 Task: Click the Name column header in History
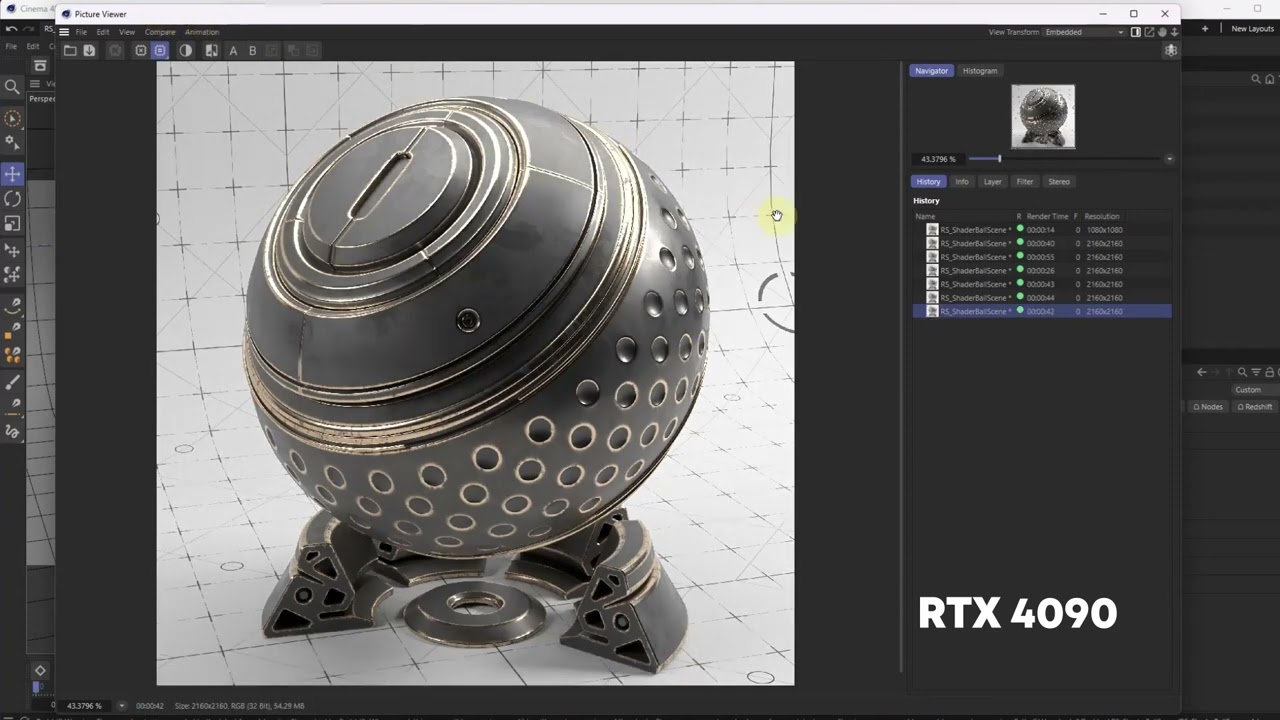[x=926, y=216]
